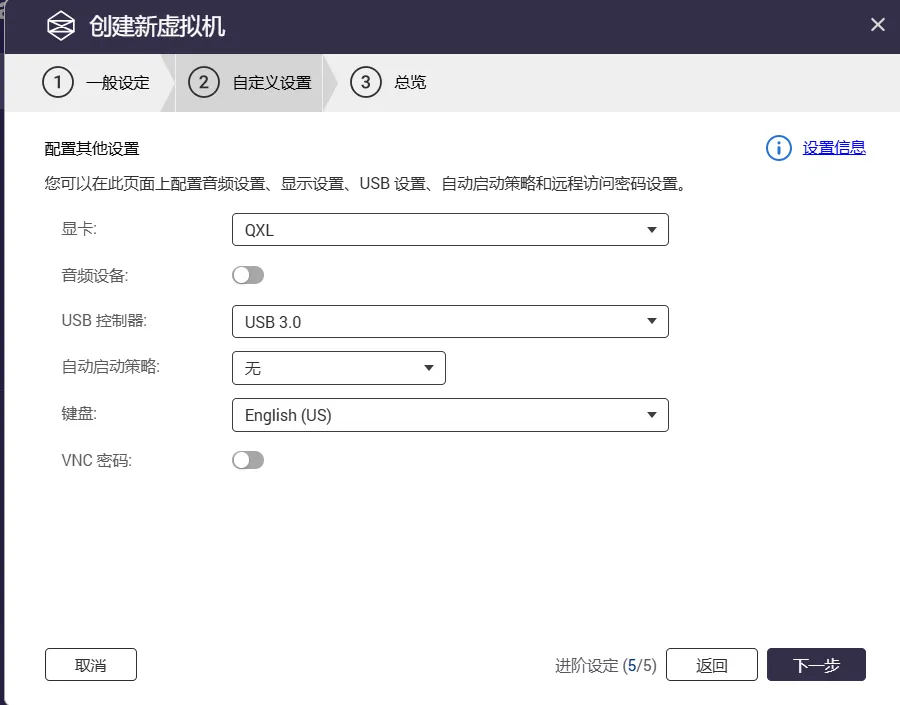
Task: Click the 取消 button
Action: (91, 665)
